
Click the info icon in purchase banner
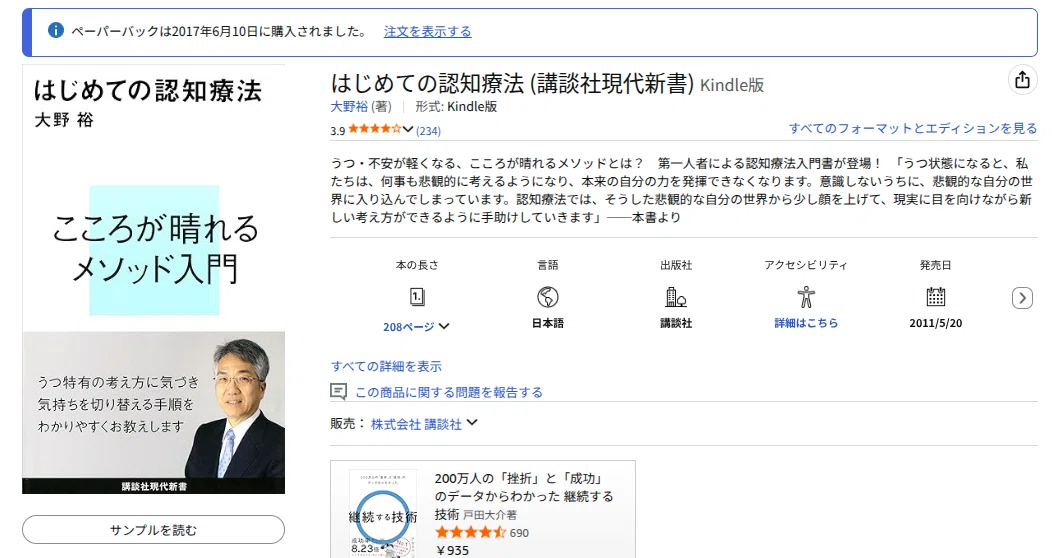tap(56, 30)
